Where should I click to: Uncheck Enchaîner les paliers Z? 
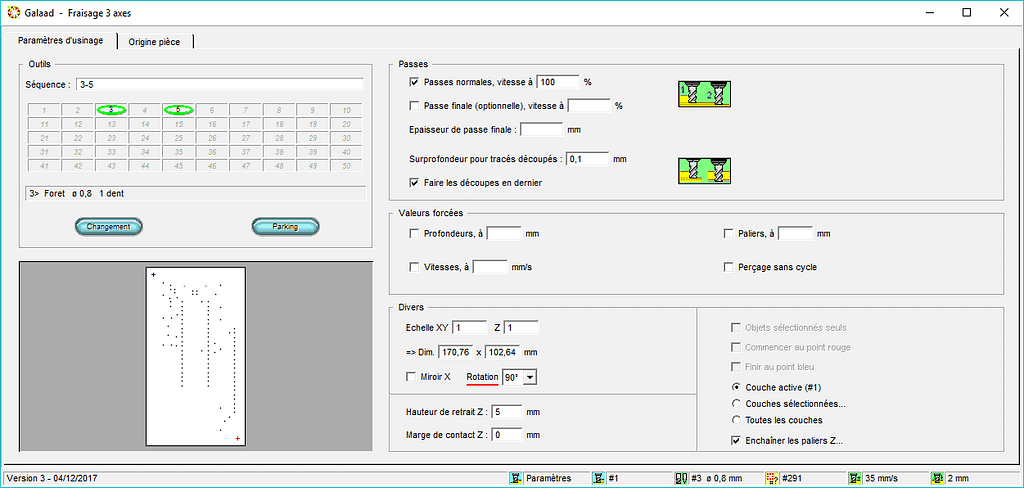point(736,441)
